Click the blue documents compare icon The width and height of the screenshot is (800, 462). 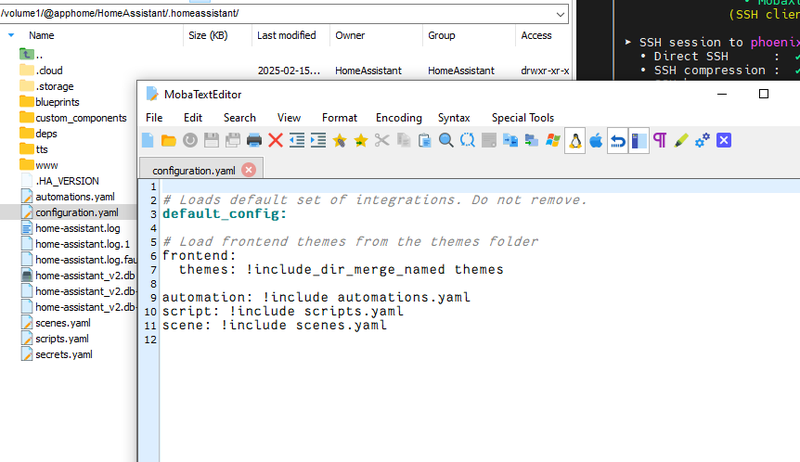pyautogui.click(x=510, y=140)
